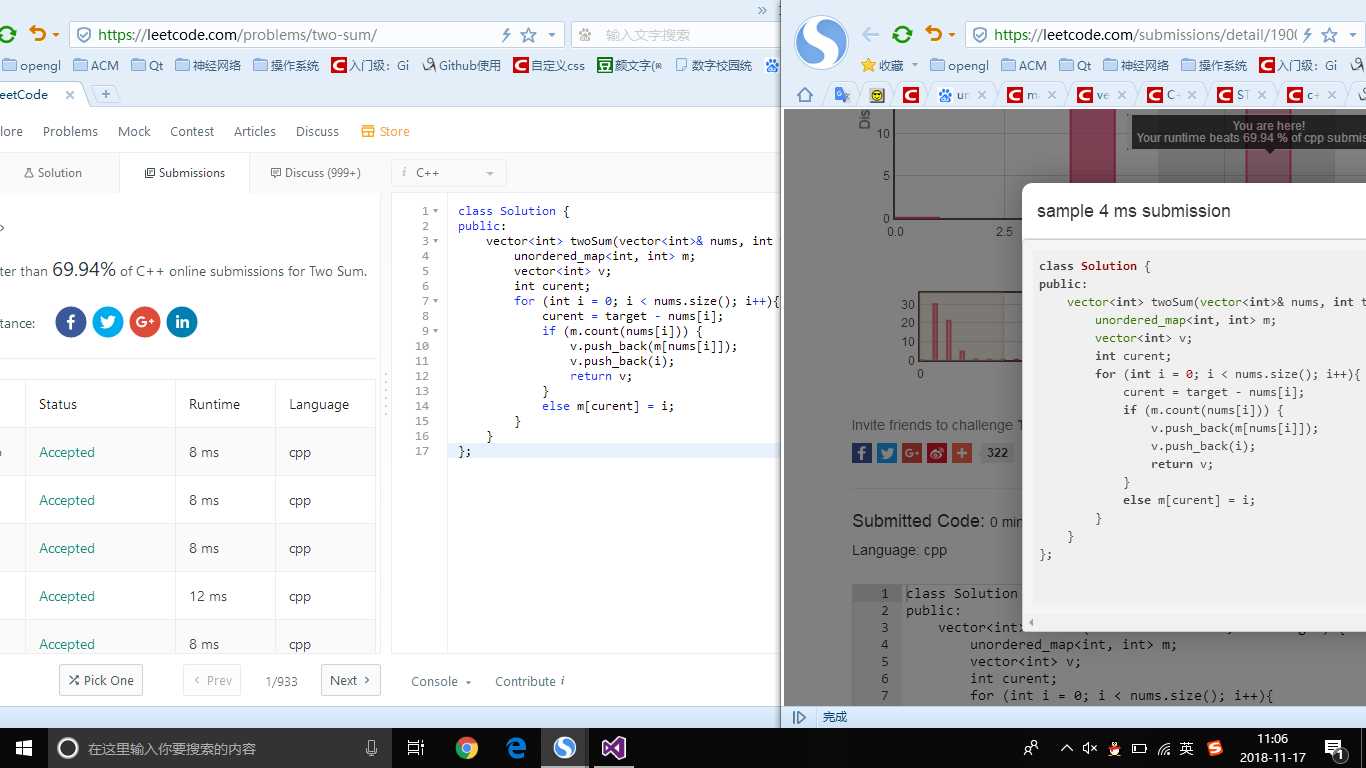Show hidden system tray icons
This screenshot has height=768, width=1366.
[x=1066, y=748]
